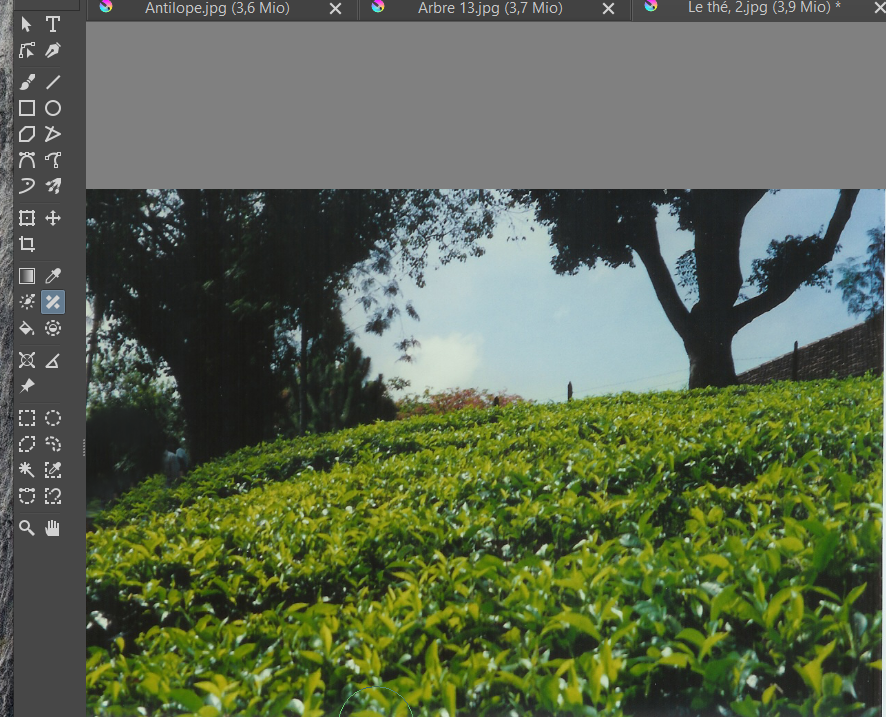The height and width of the screenshot is (717, 886).
Task: Select the Gradient tool
Action: 27,276
